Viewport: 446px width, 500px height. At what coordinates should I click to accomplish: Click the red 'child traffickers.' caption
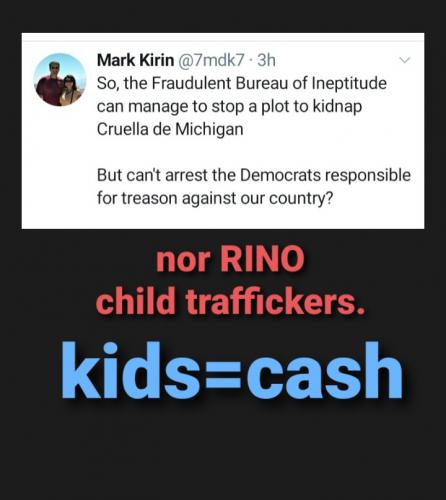click(x=230, y=301)
